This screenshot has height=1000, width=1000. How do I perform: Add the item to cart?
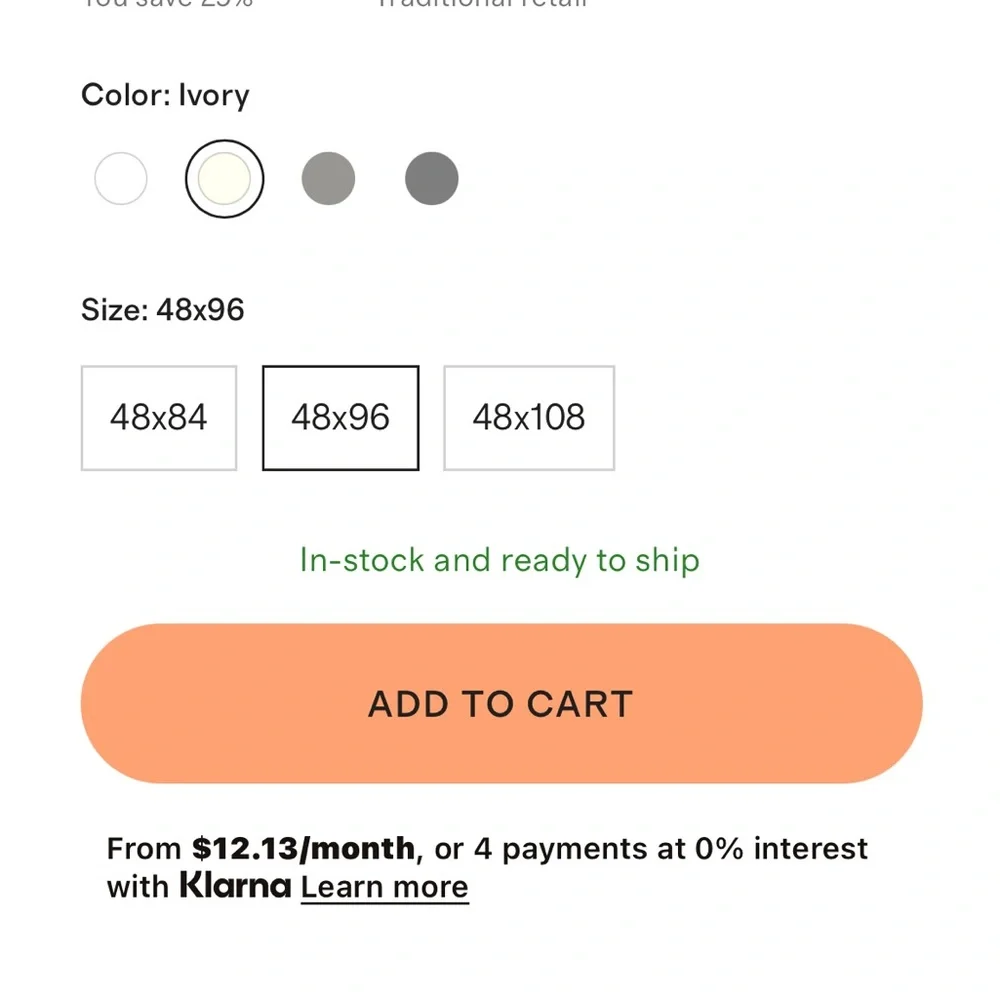click(x=501, y=703)
